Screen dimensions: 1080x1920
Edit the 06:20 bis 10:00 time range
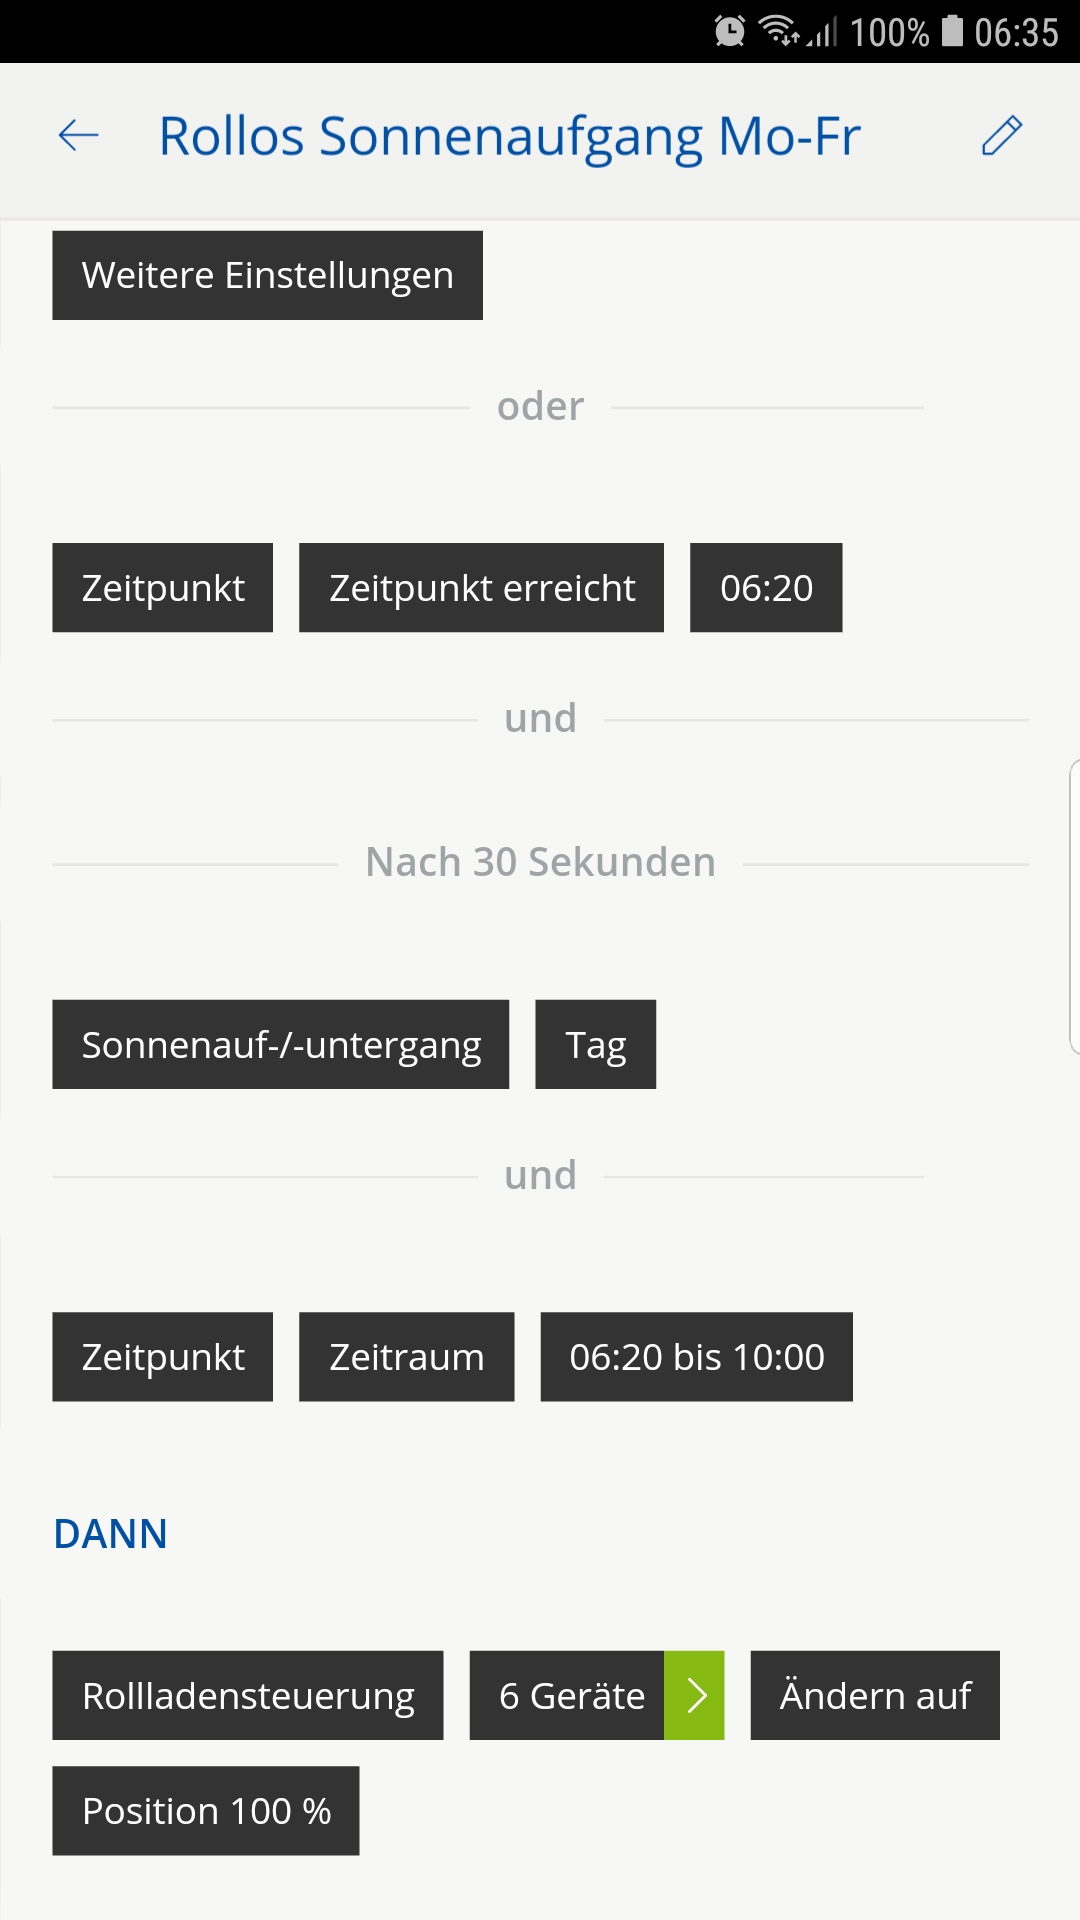[x=696, y=1357]
